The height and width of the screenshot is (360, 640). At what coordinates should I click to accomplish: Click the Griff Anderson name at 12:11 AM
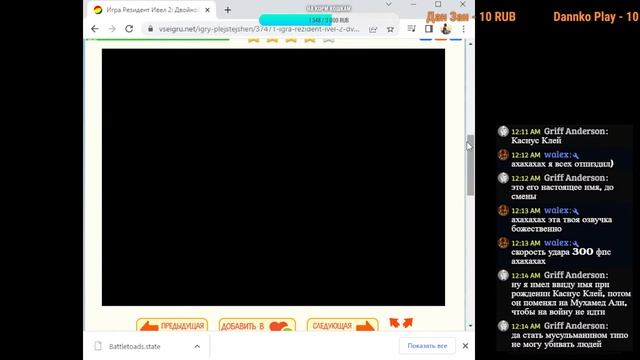tap(576, 131)
